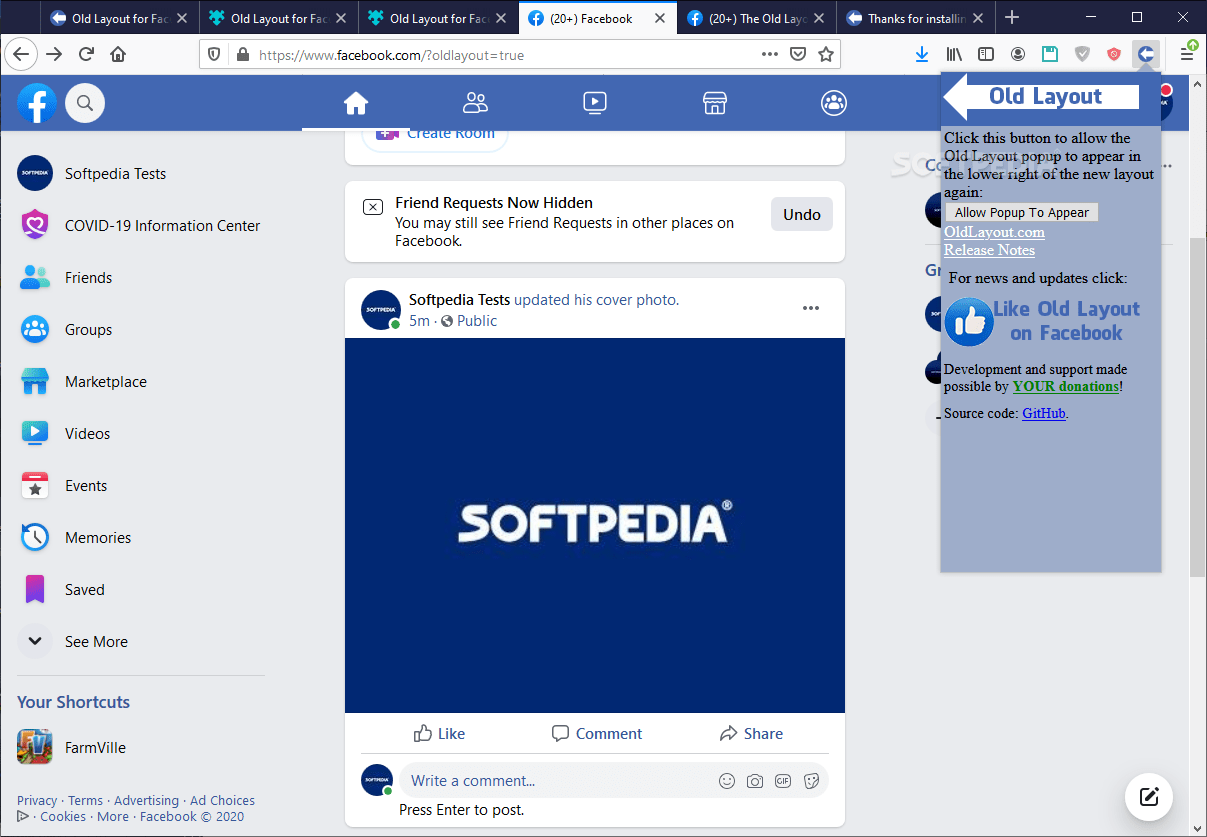
Task: Insert a GIF in the comment box
Action: tap(783, 780)
